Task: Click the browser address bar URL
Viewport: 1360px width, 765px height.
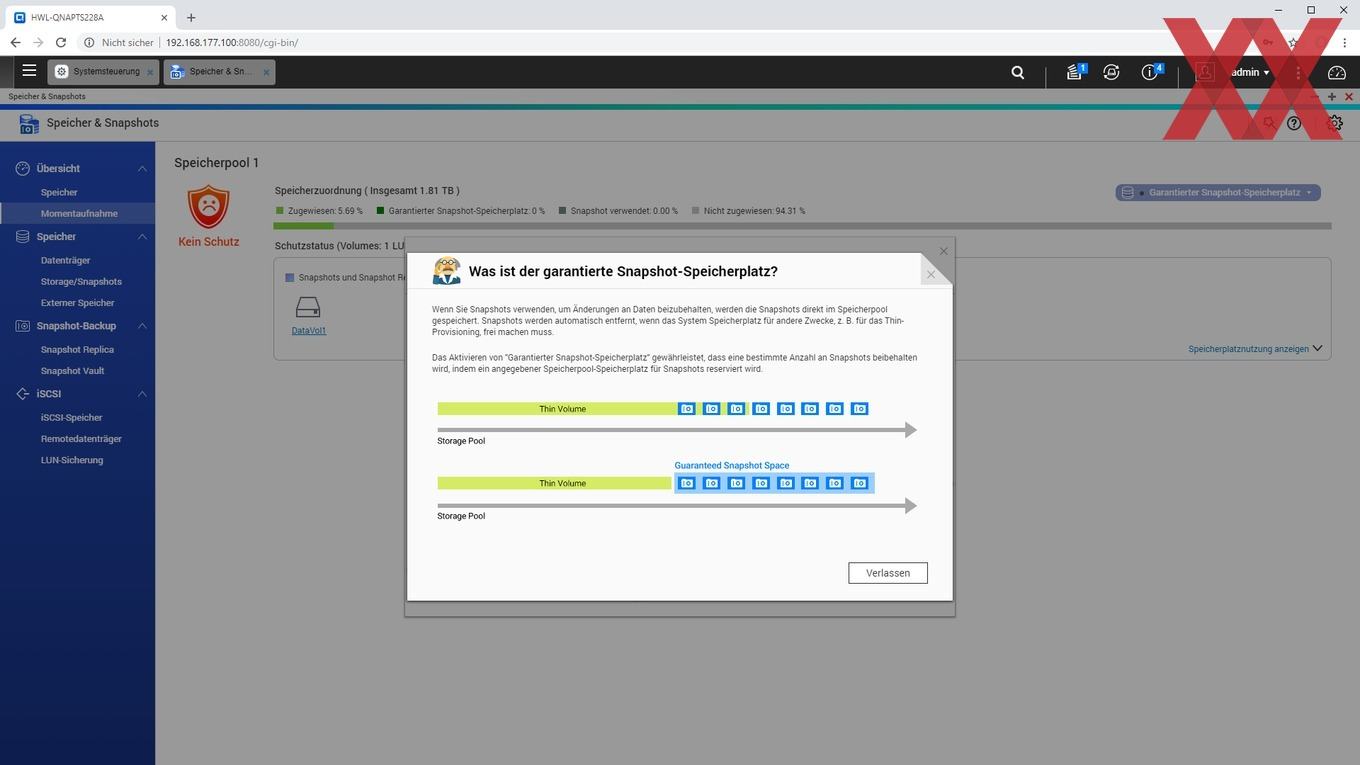Action: [232, 43]
